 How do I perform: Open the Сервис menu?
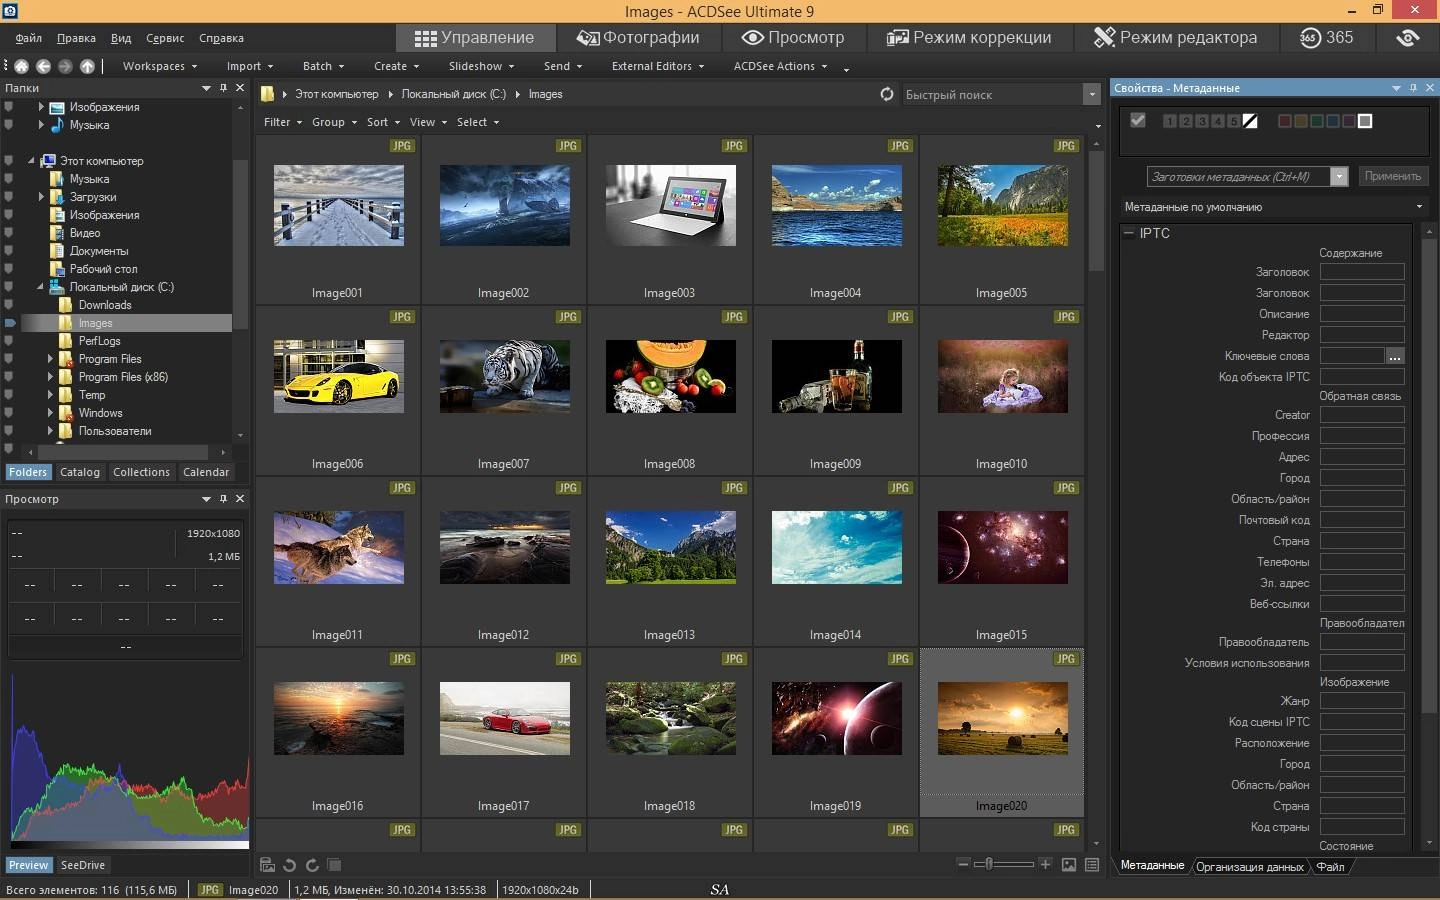165,38
